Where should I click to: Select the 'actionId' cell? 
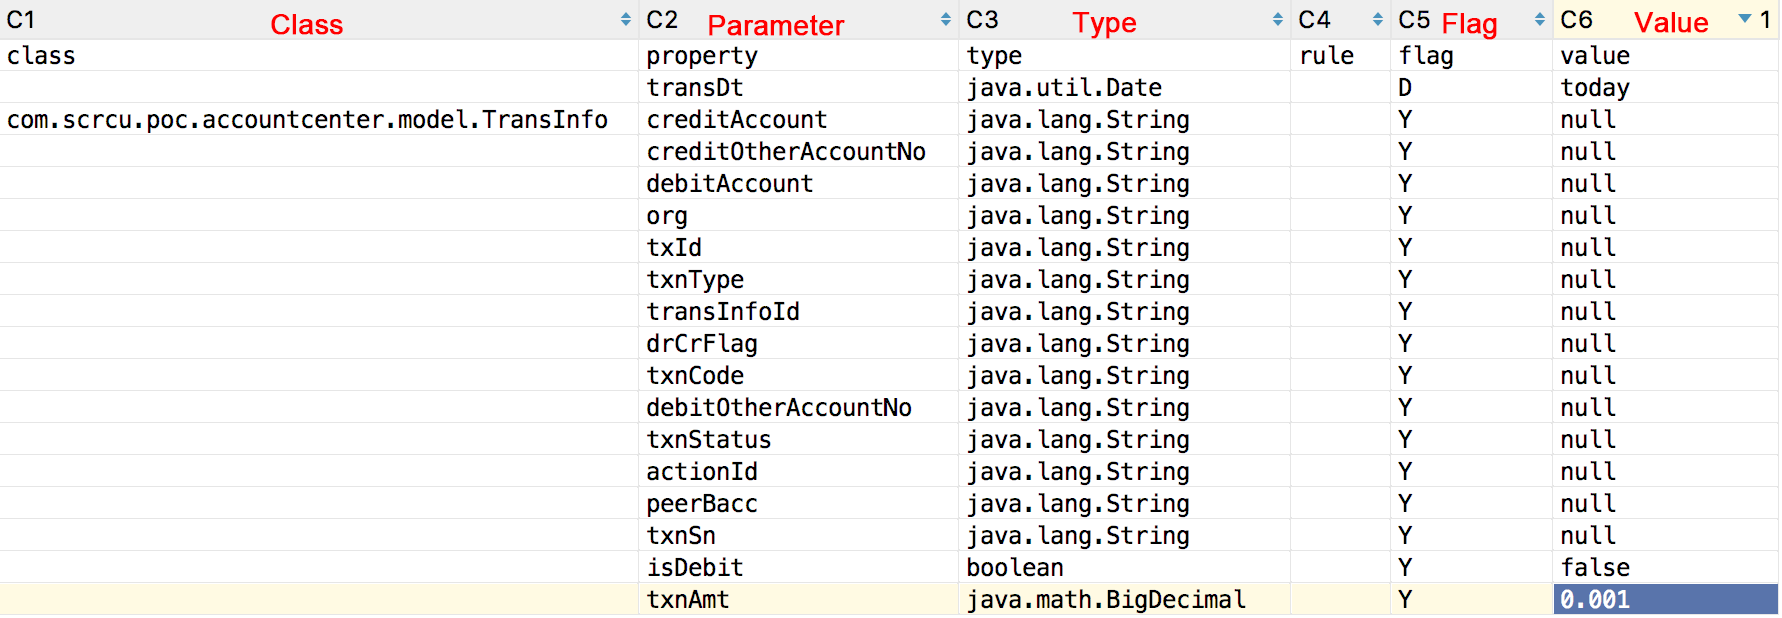pos(799,471)
